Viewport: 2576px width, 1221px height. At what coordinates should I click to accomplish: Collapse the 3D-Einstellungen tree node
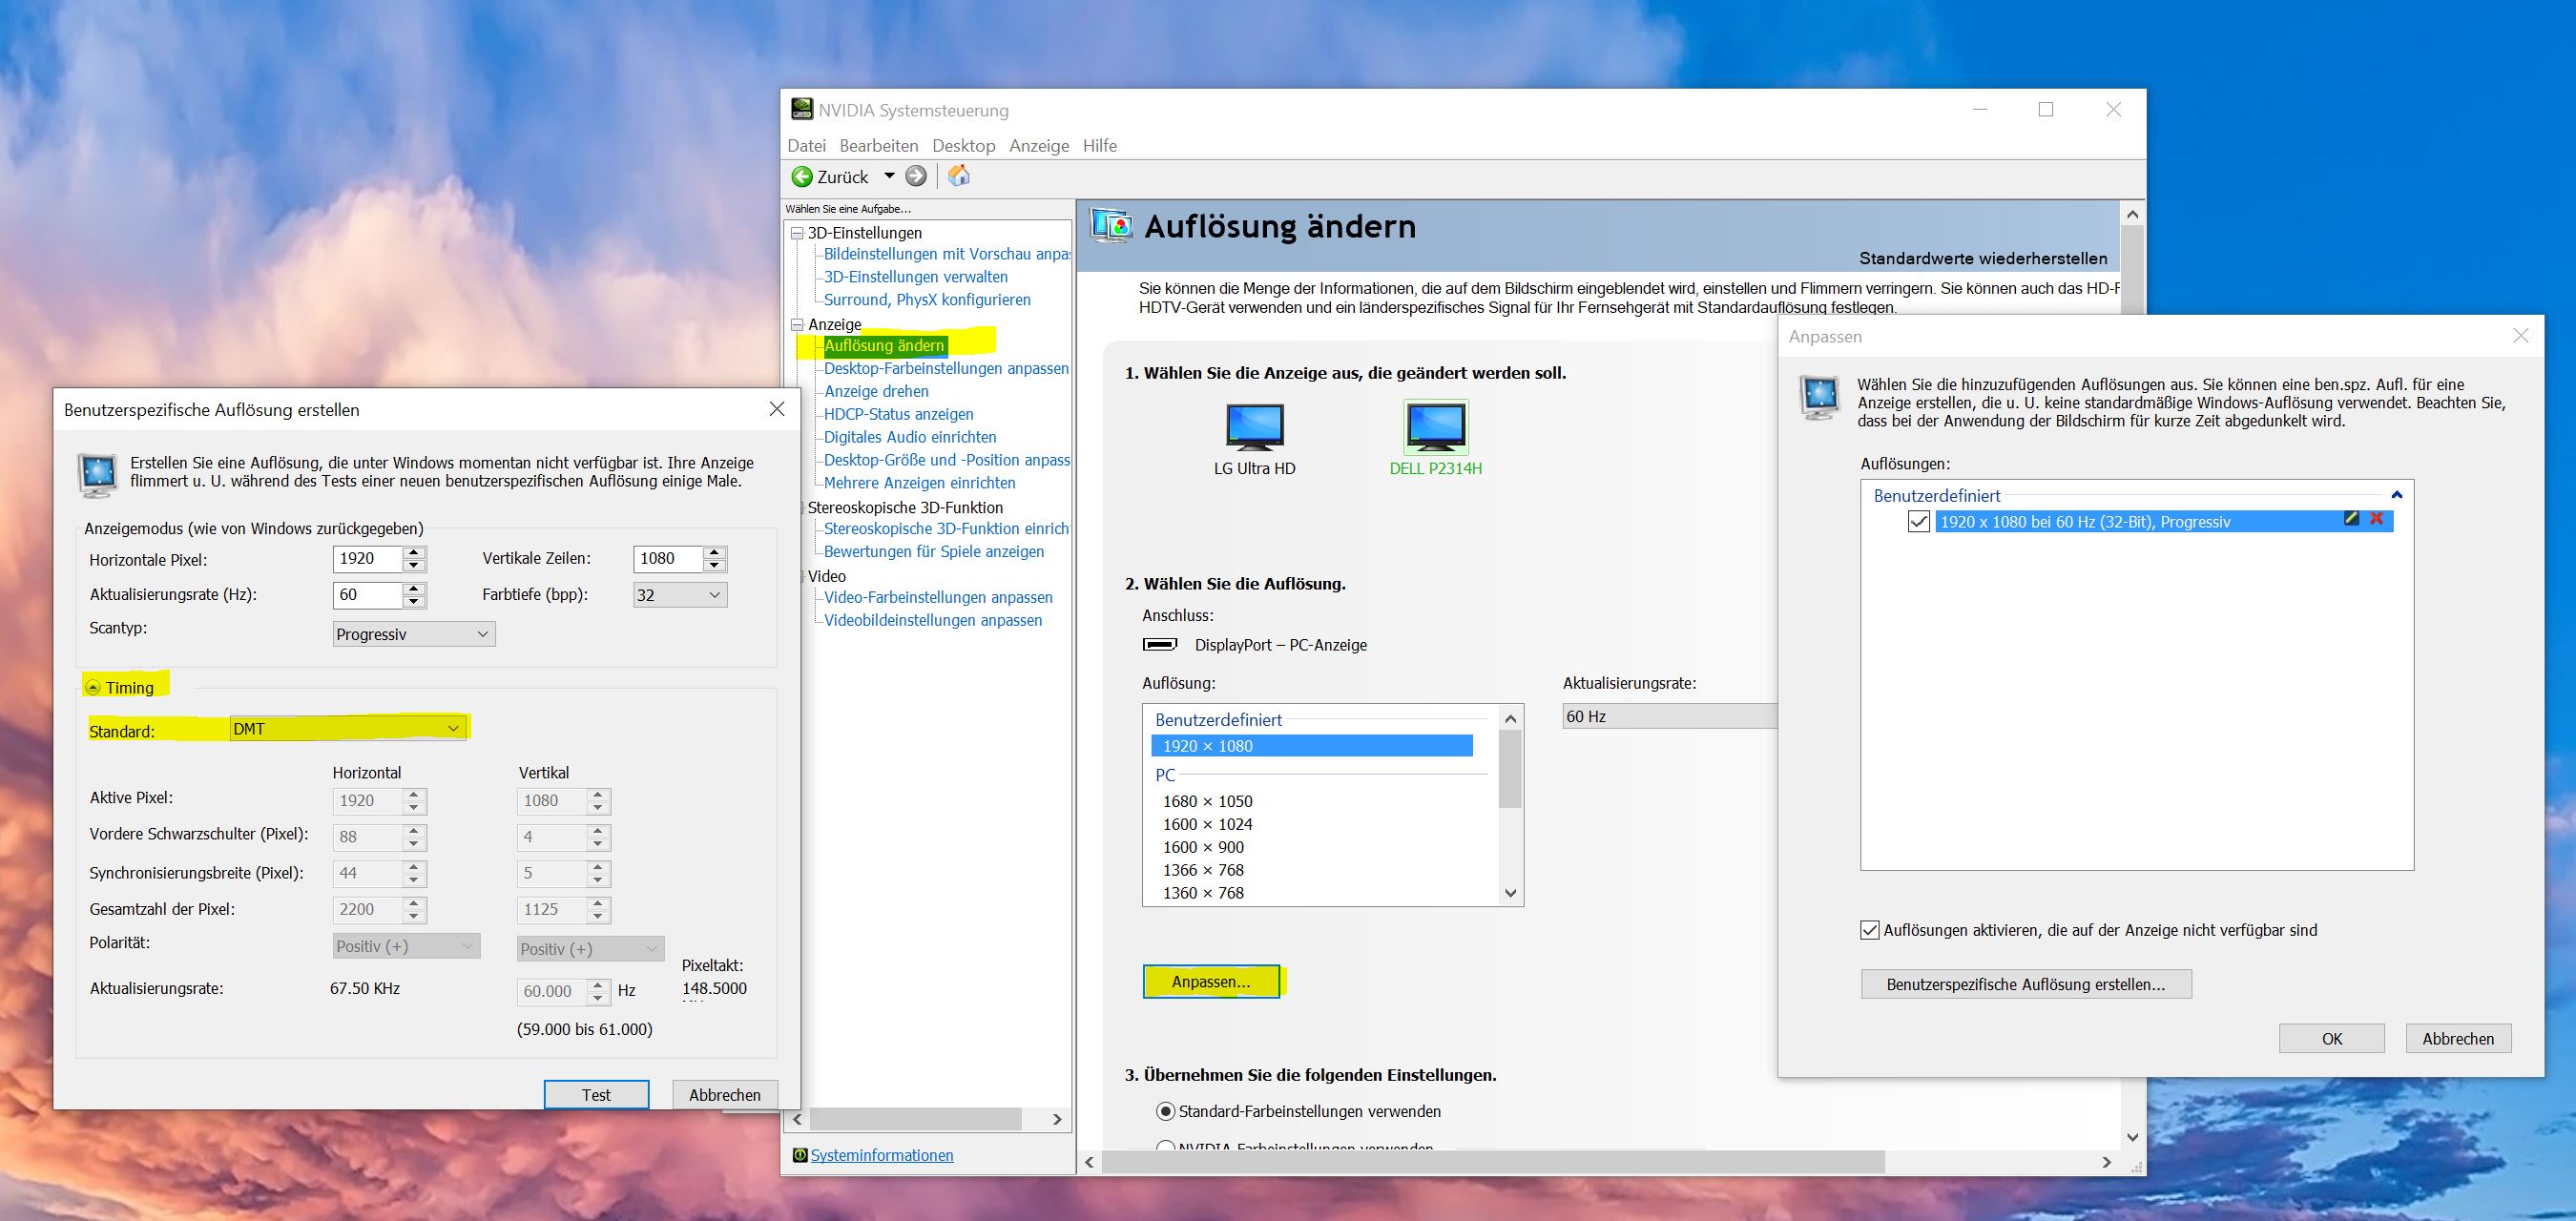tap(797, 233)
